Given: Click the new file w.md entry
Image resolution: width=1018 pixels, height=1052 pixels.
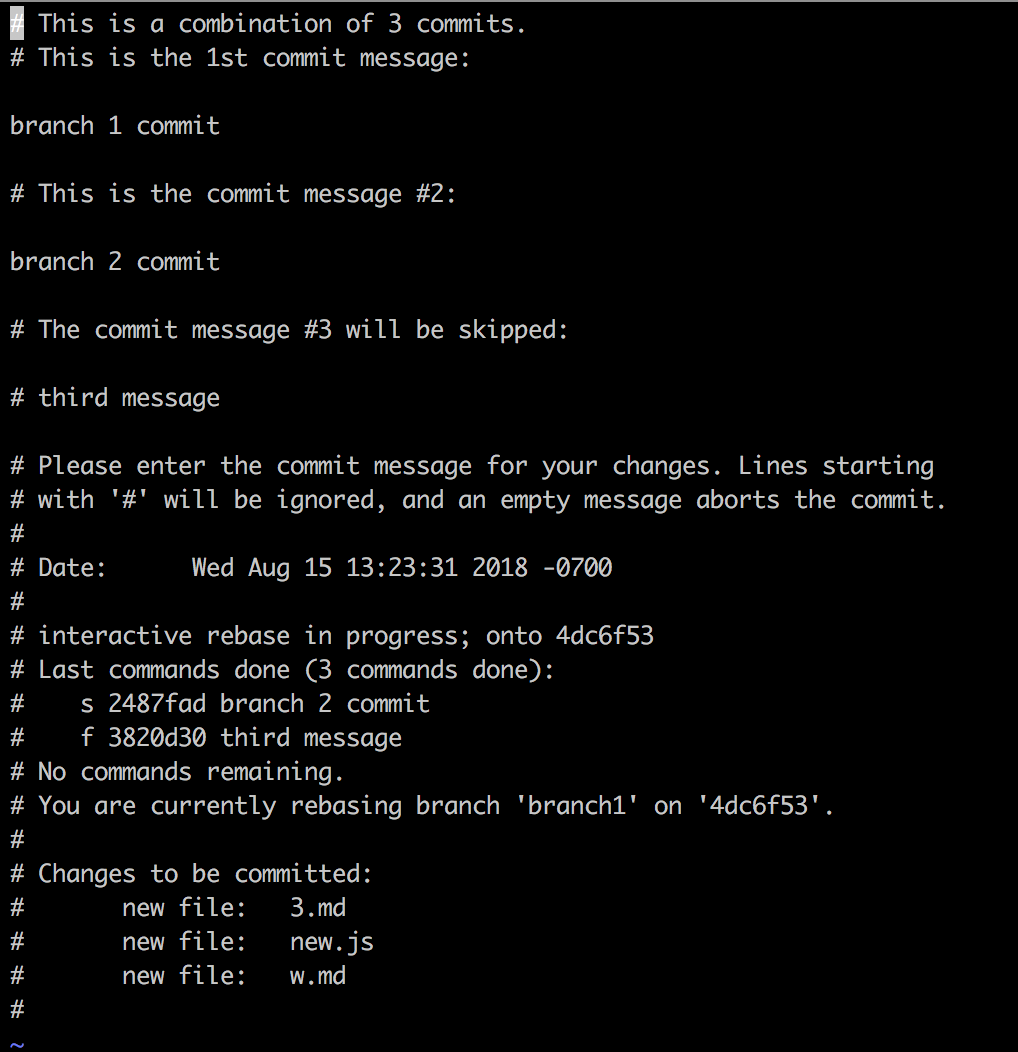Looking at the screenshot, I should coord(234,976).
